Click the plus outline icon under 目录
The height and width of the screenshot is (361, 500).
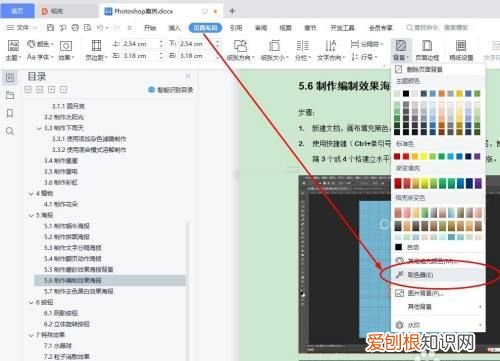[x=52, y=89]
